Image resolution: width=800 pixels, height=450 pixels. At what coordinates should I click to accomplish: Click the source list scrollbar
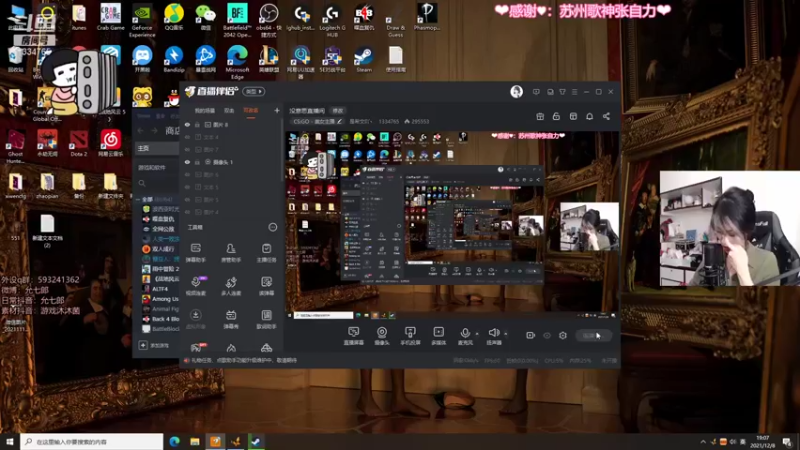pyautogui.click(x=281, y=148)
